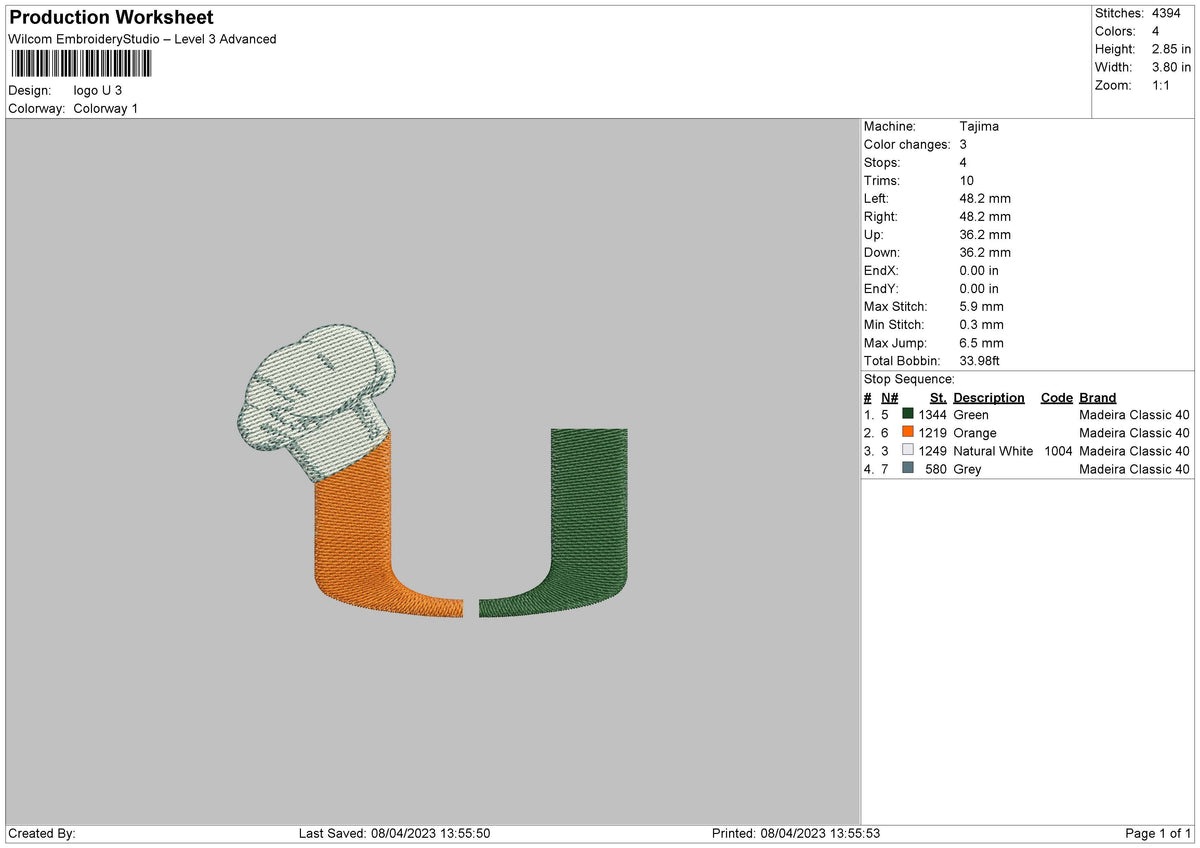Click the barcode under the worksheet title
Screen dimensions: 1200x848
pyautogui.click(x=81, y=64)
